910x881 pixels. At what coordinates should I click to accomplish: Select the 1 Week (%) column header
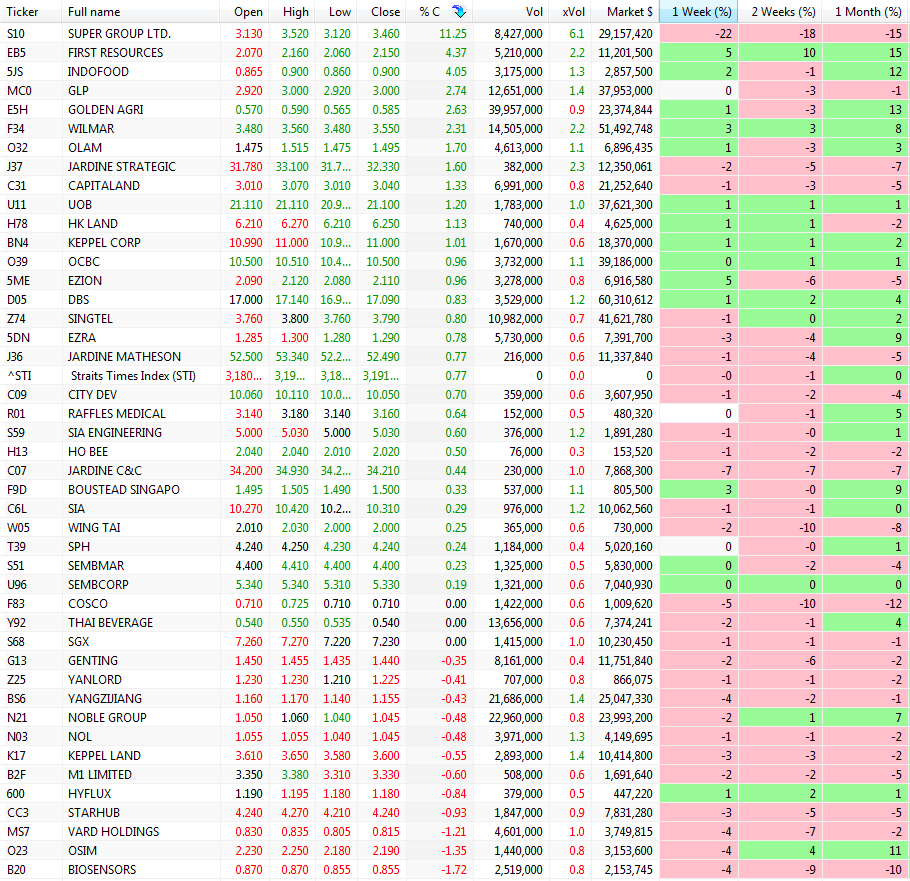pyautogui.click(x=700, y=12)
